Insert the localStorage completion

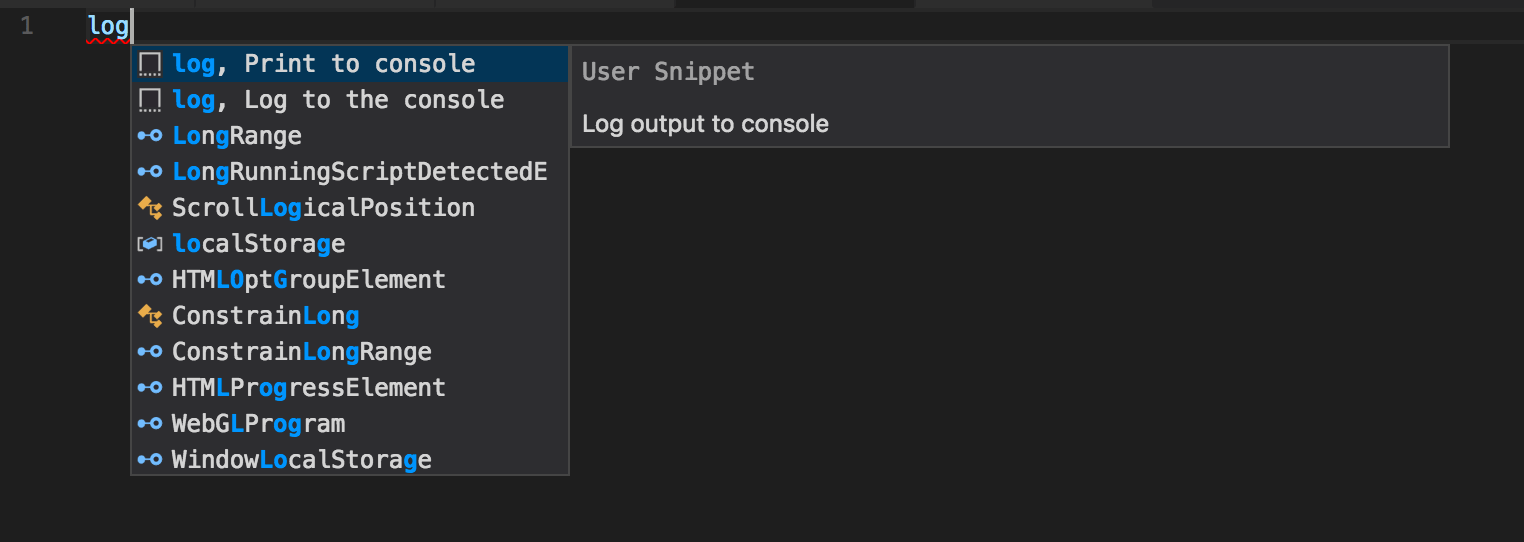(258, 244)
